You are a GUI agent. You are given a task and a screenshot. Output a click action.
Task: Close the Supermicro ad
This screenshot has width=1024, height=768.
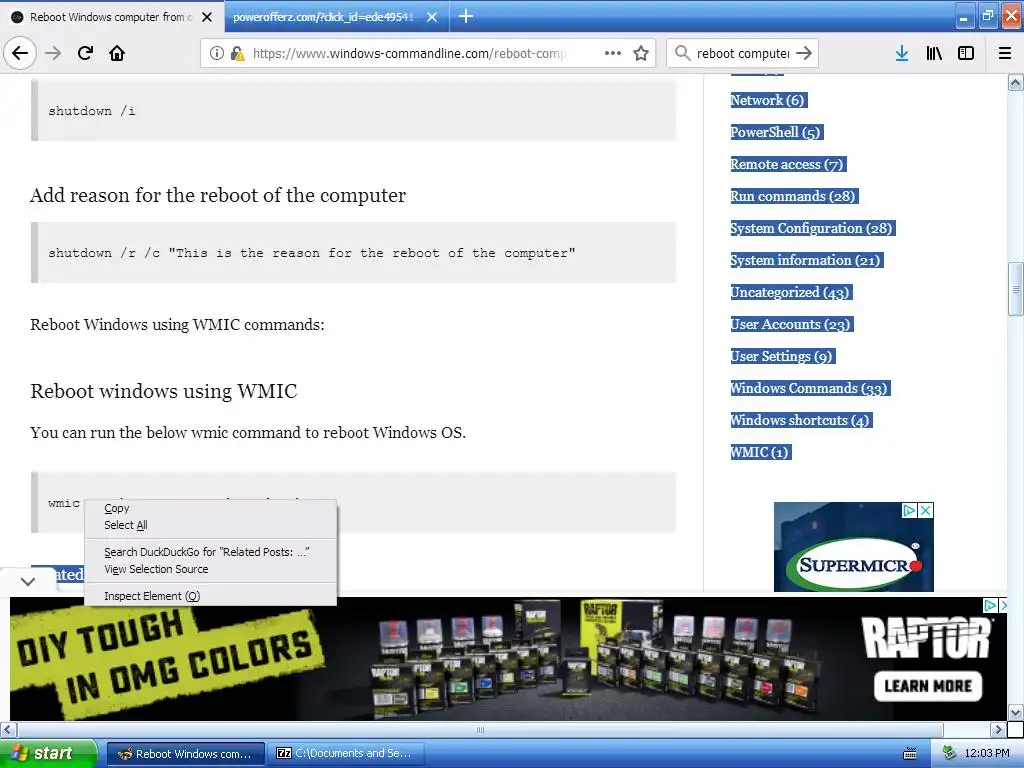[x=925, y=510]
